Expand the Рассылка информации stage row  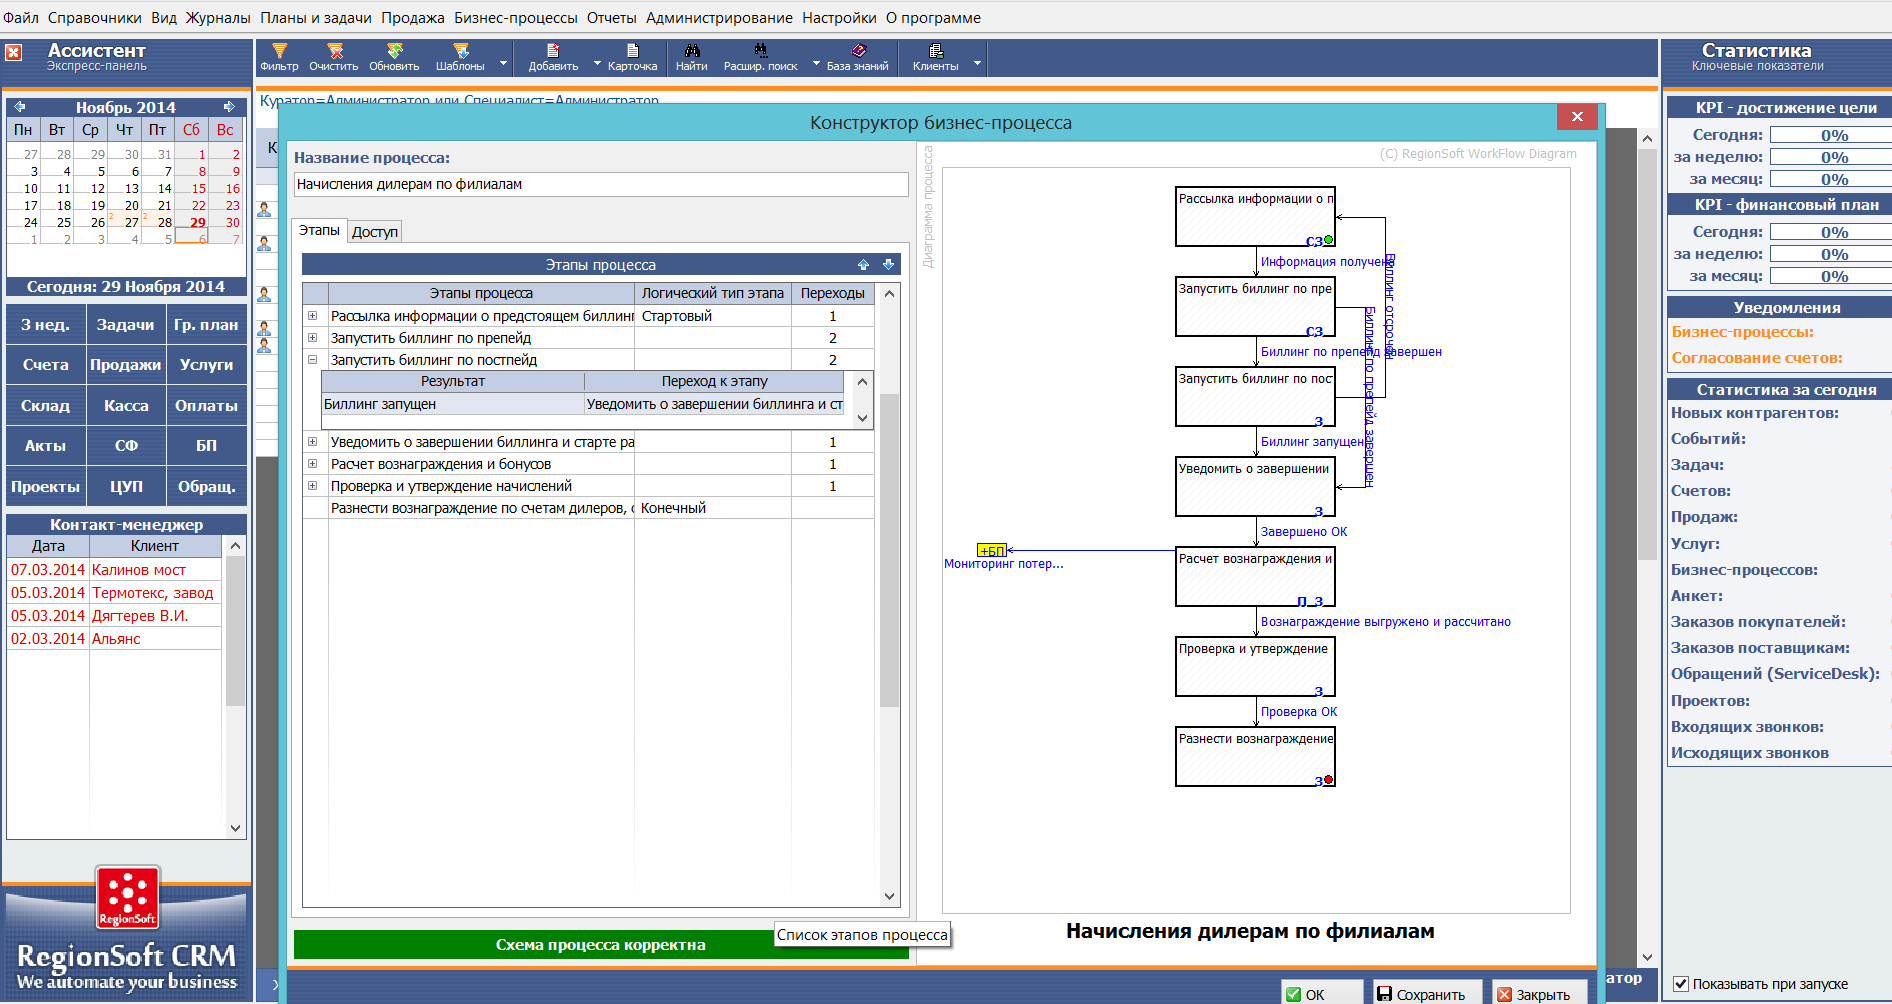313,316
